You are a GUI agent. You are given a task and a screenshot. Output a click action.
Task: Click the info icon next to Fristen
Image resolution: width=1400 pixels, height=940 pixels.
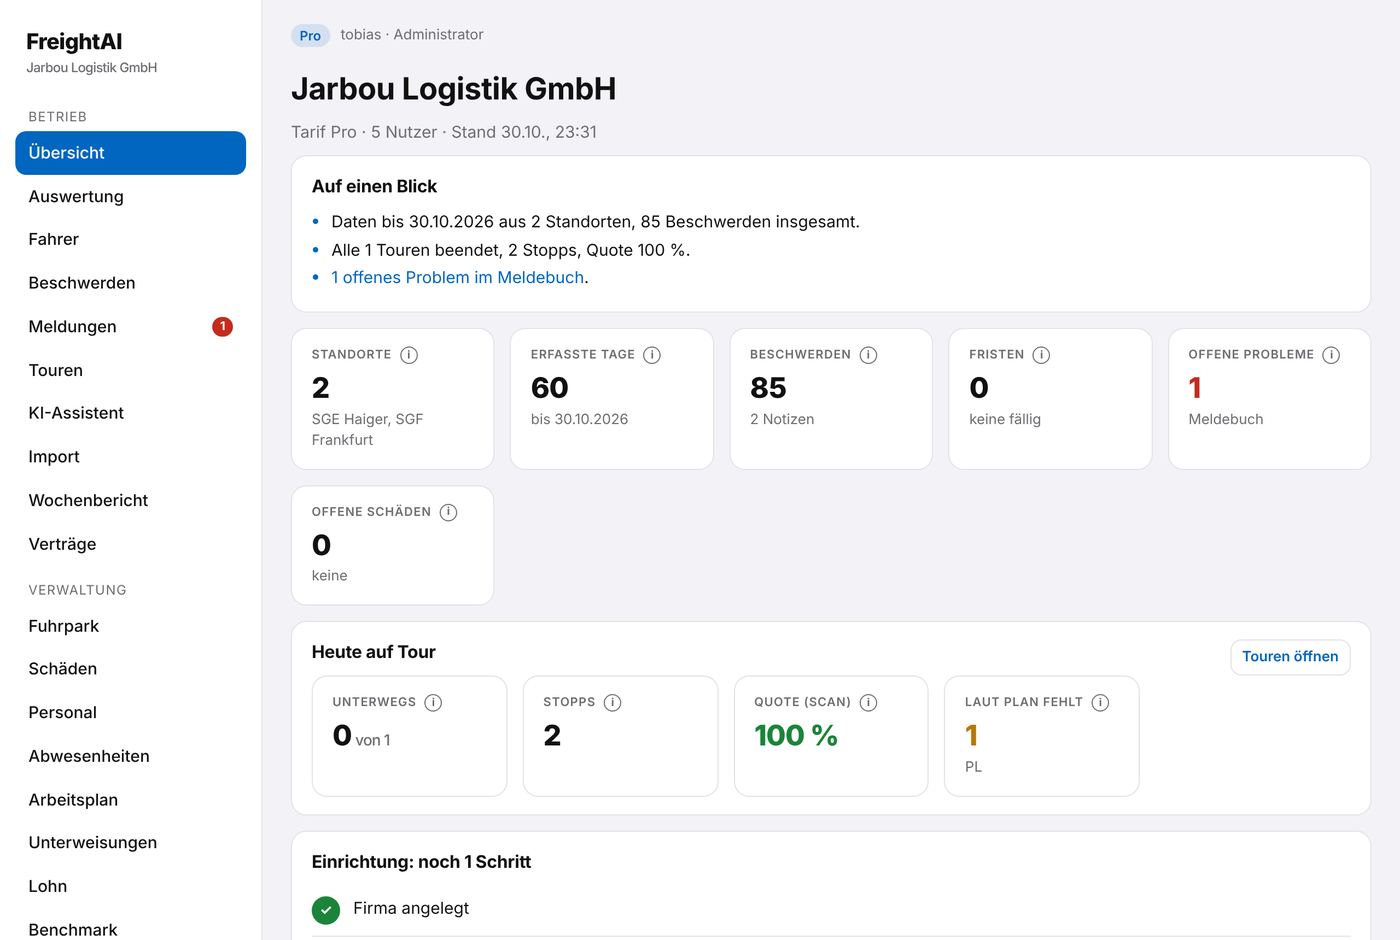coord(1041,355)
